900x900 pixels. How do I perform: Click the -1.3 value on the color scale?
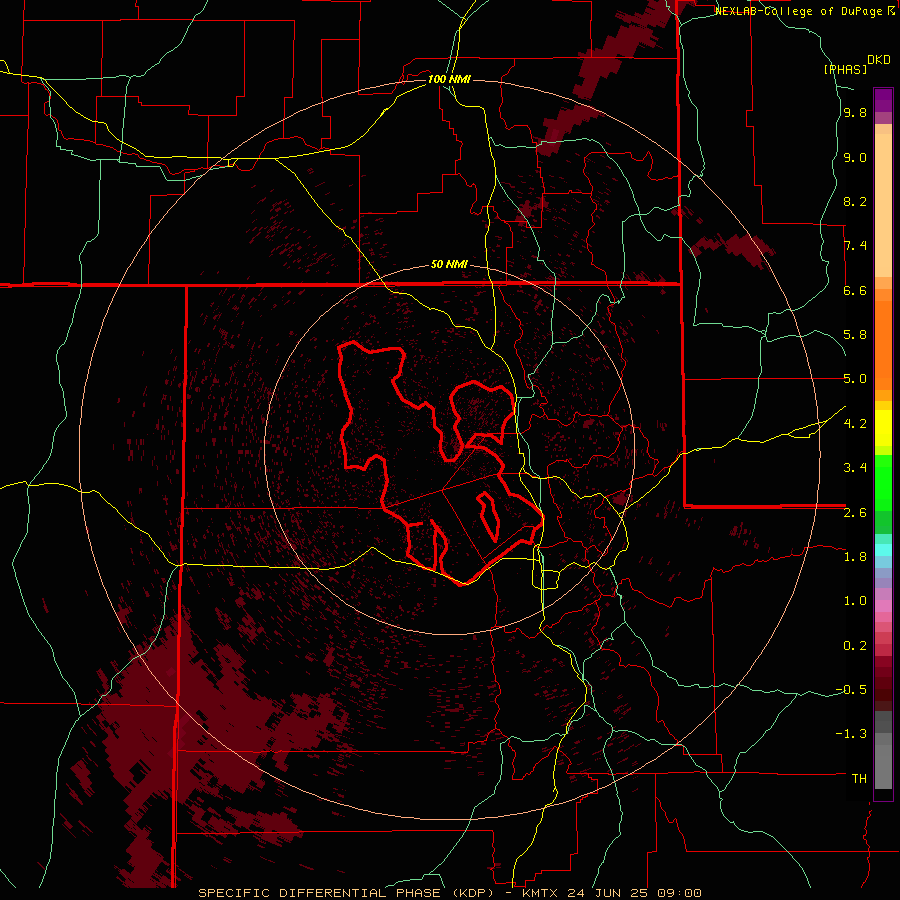(x=851, y=734)
